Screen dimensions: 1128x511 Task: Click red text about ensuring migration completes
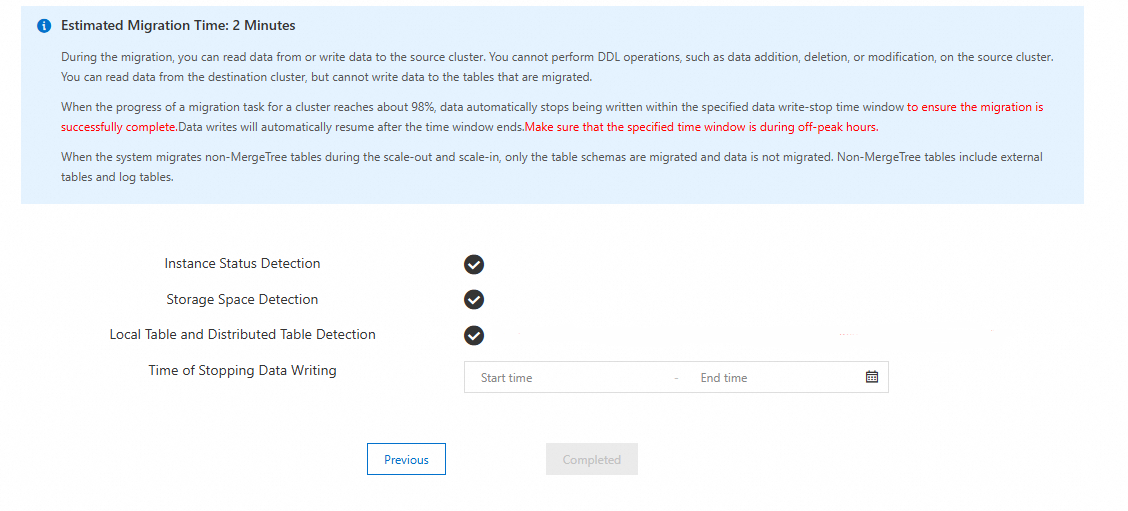[x=975, y=106]
